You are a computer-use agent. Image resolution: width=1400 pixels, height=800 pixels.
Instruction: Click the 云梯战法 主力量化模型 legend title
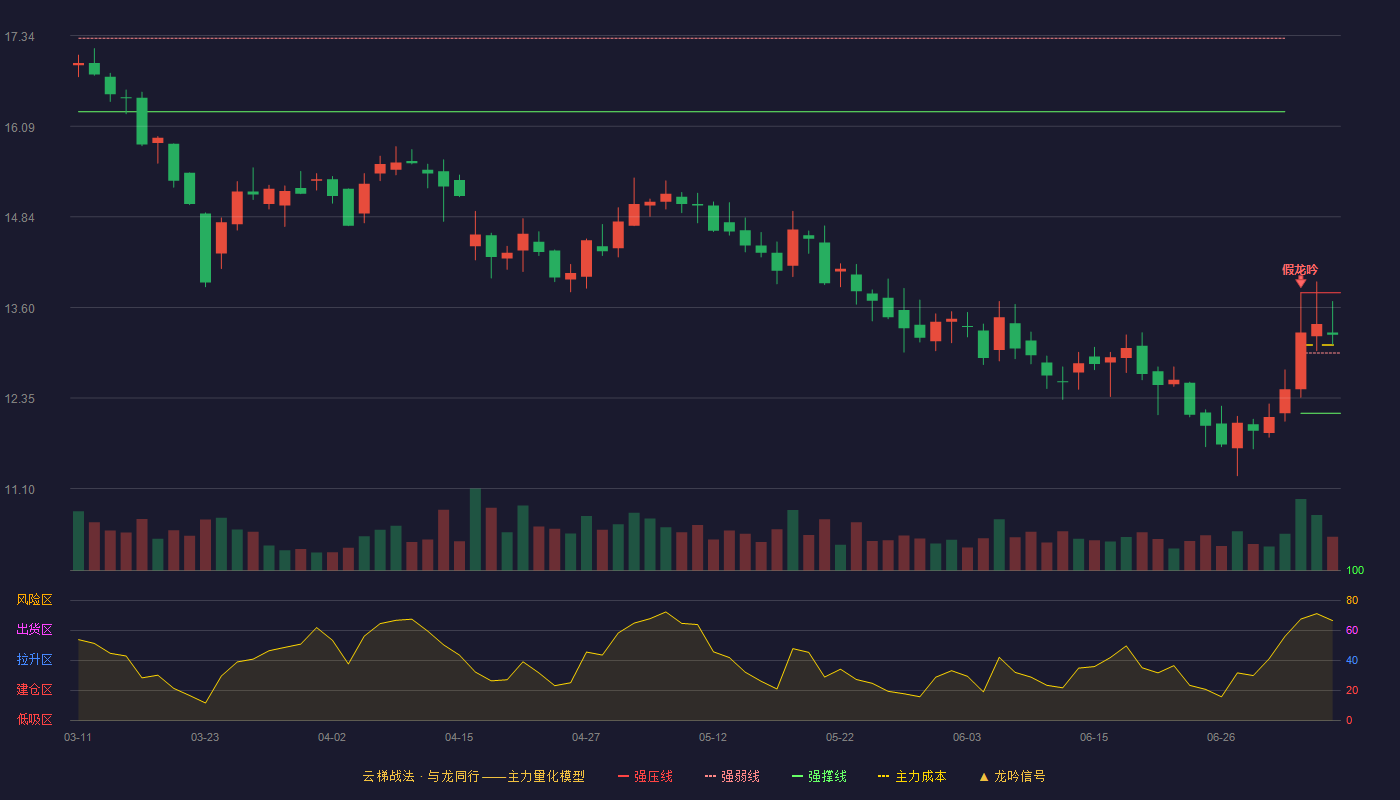473,776
